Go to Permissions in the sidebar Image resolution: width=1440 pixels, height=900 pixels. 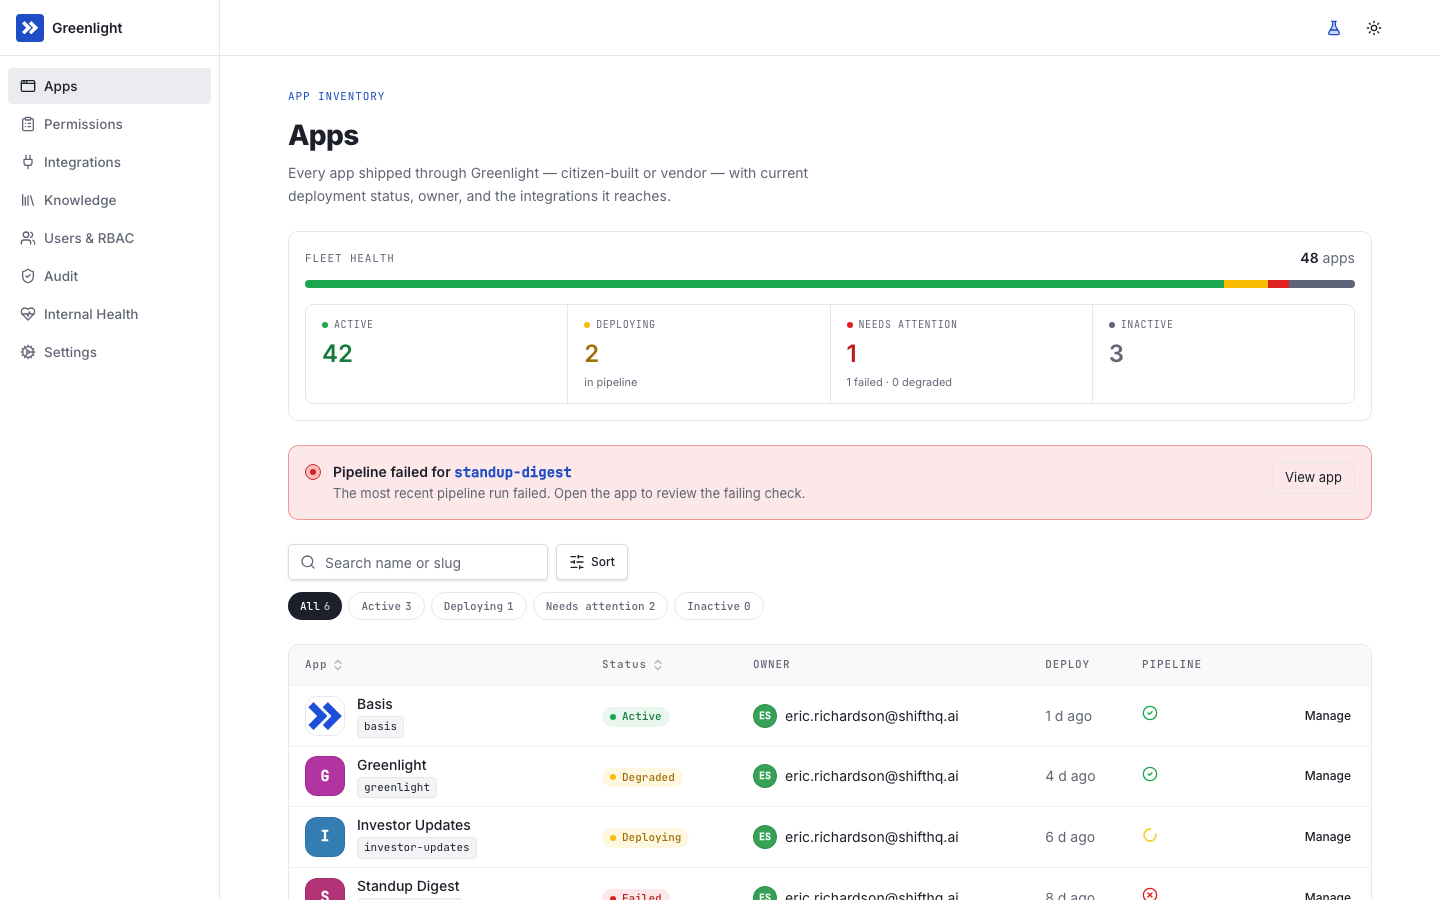(x=109, y=124)
